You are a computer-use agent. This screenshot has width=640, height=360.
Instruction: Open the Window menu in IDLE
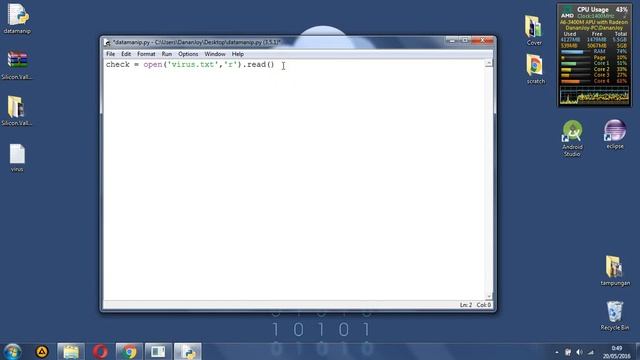(215, 54)
